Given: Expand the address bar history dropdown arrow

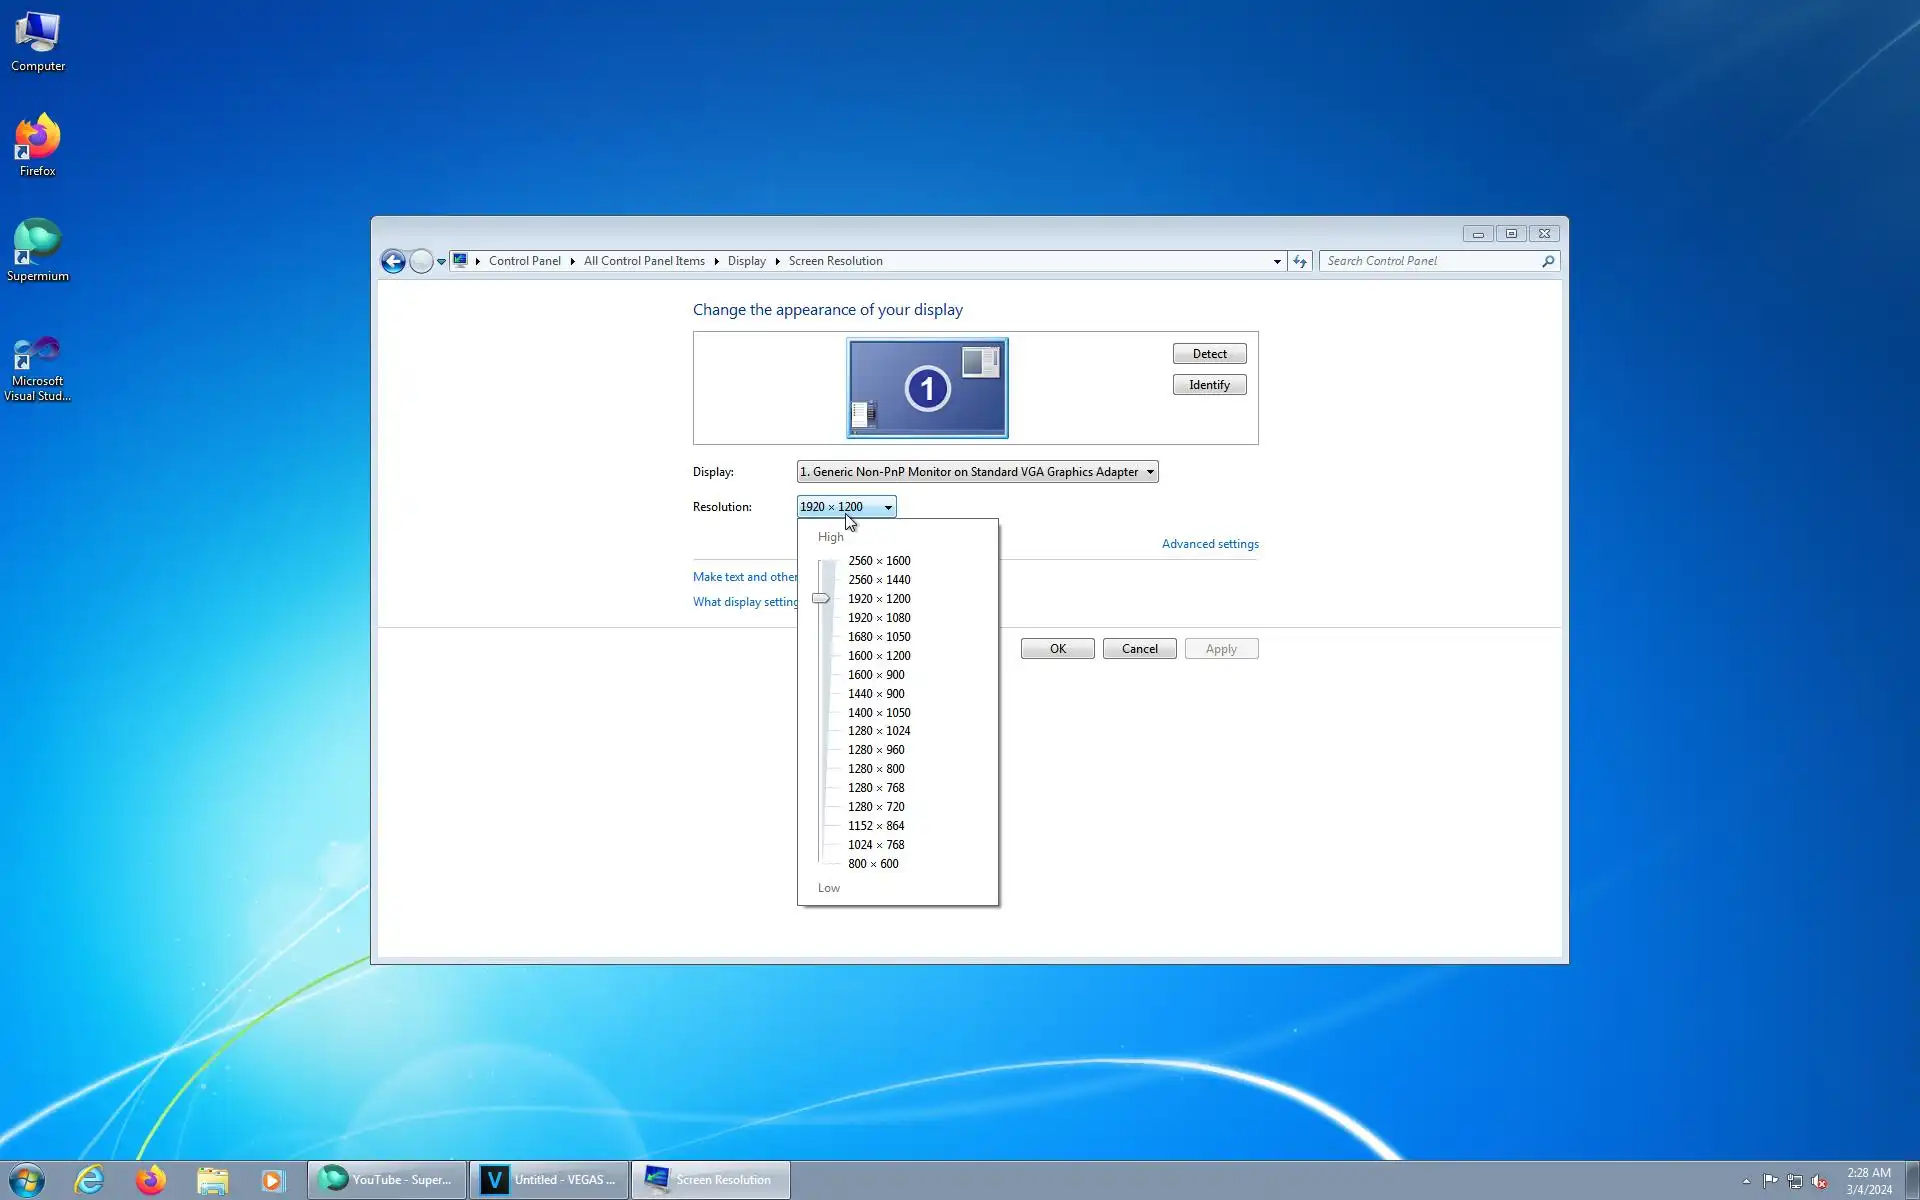Looking at the screenshot, I should 1277,261.
